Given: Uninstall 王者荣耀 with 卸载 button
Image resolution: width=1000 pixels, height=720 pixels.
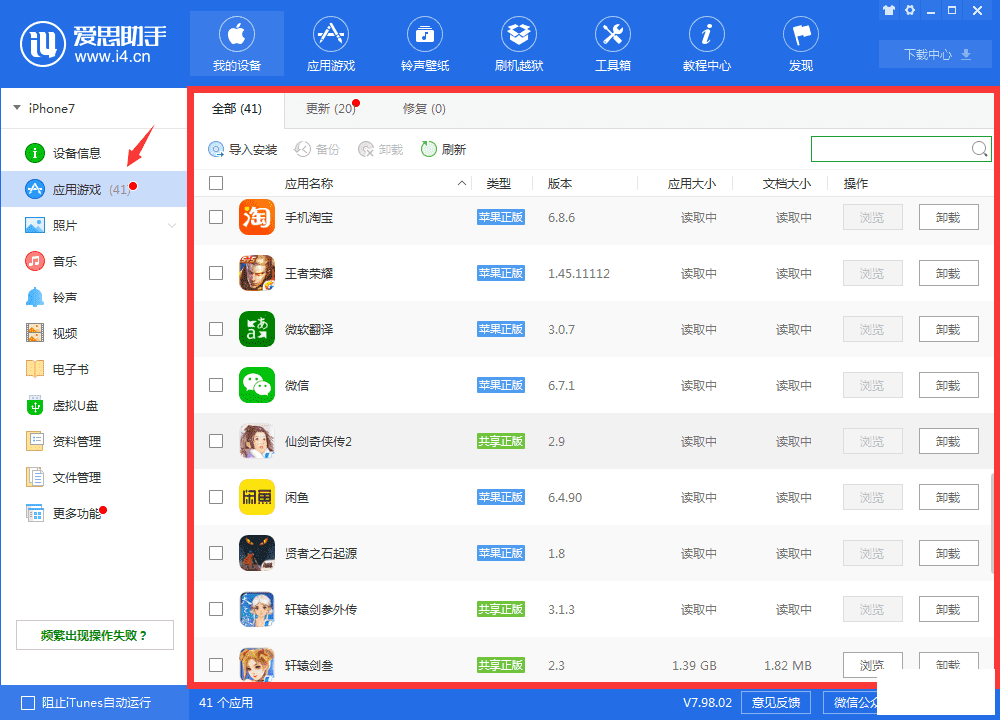Looking at the screenshot, I should 948,274.
